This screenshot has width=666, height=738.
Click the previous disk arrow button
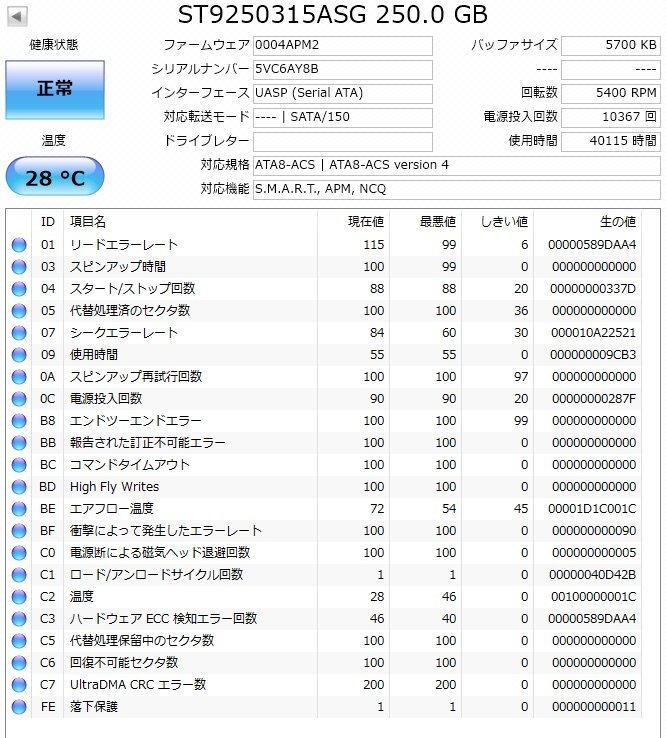coord(17,16)
